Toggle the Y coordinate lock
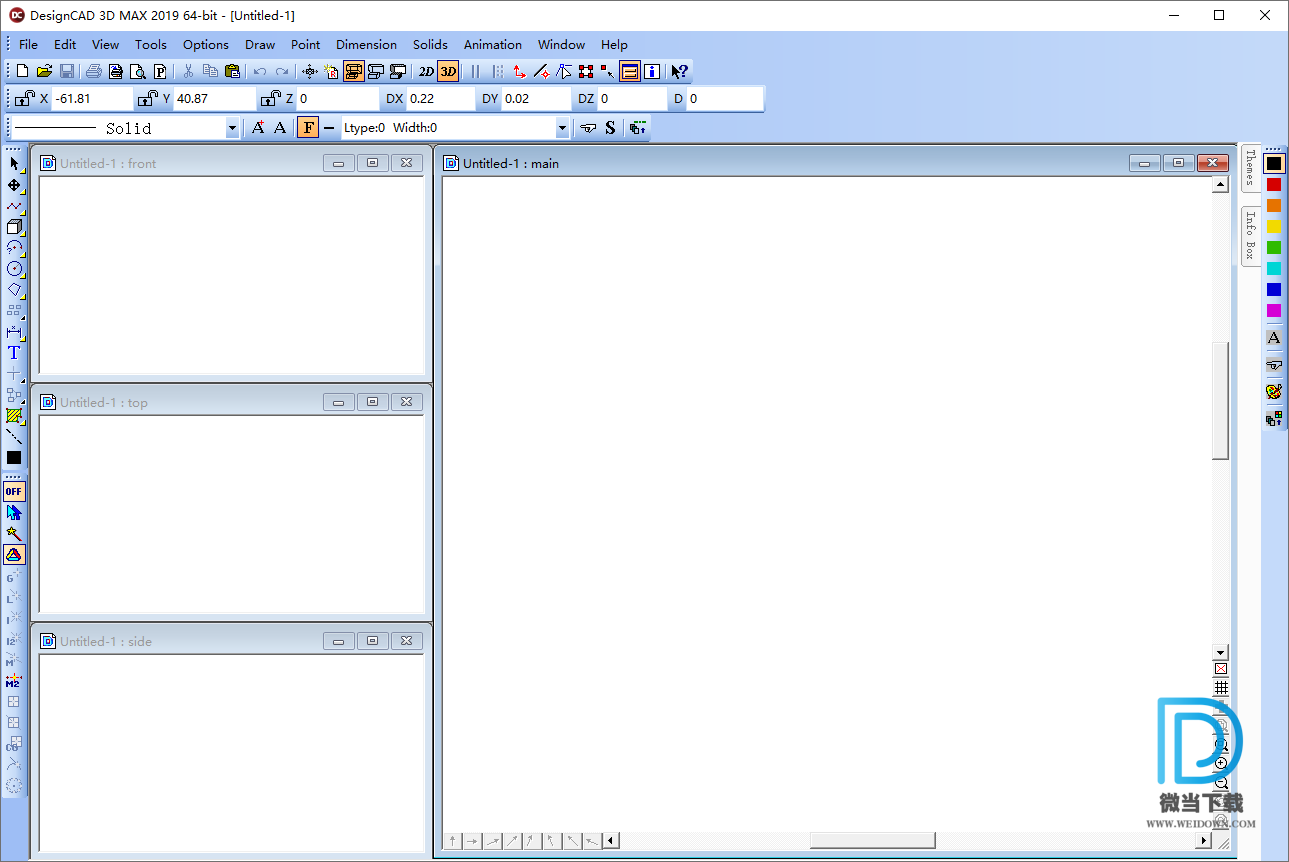The height and width of the screenshot is (862, 1289). click(147, 98)
